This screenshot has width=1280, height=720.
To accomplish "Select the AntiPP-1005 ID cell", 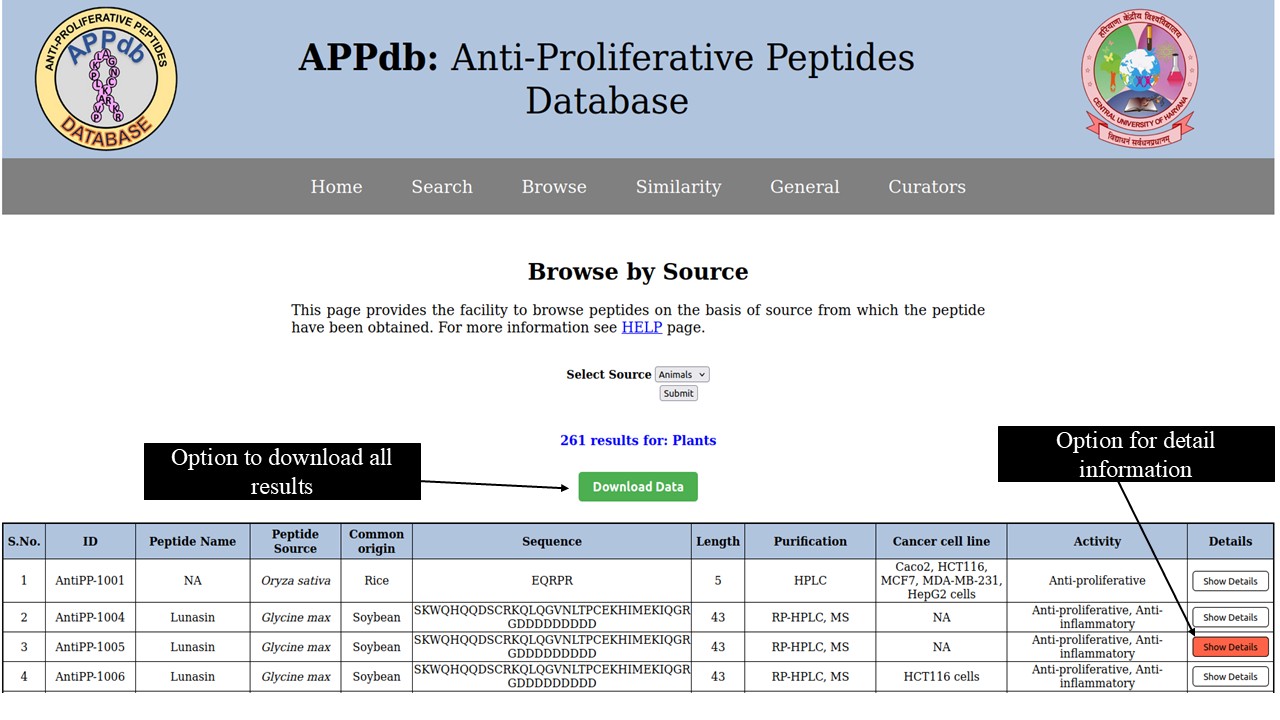I will tap(90, 647).
